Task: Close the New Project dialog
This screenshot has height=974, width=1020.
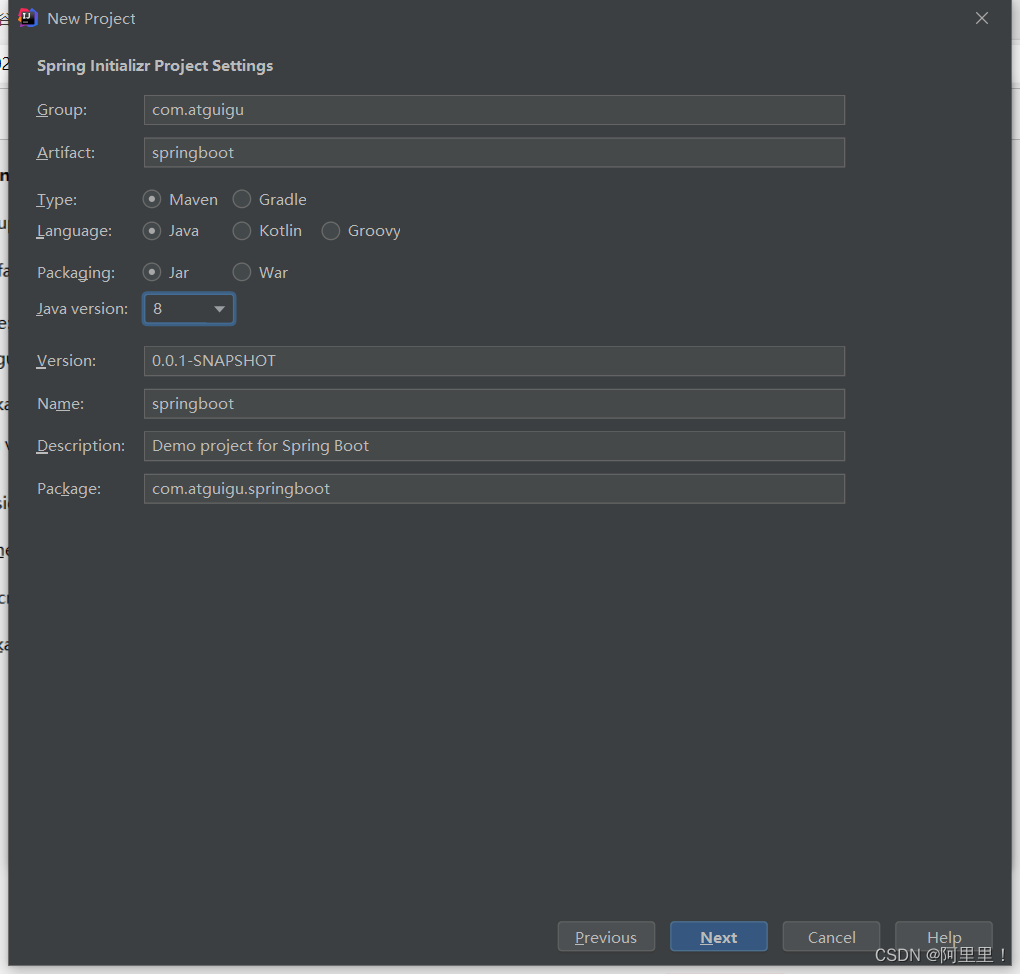Action: coord(982,18)
